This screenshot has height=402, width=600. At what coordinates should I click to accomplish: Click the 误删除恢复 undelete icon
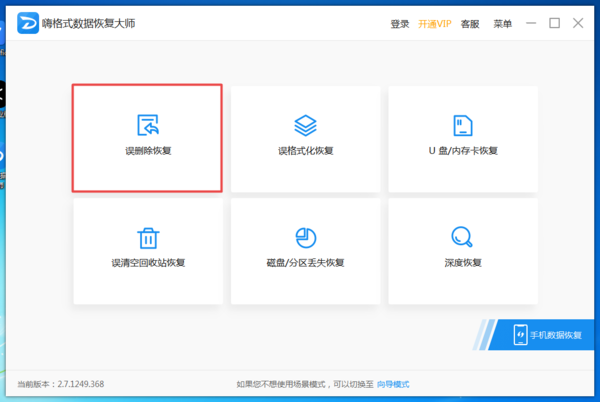(148, 125)
